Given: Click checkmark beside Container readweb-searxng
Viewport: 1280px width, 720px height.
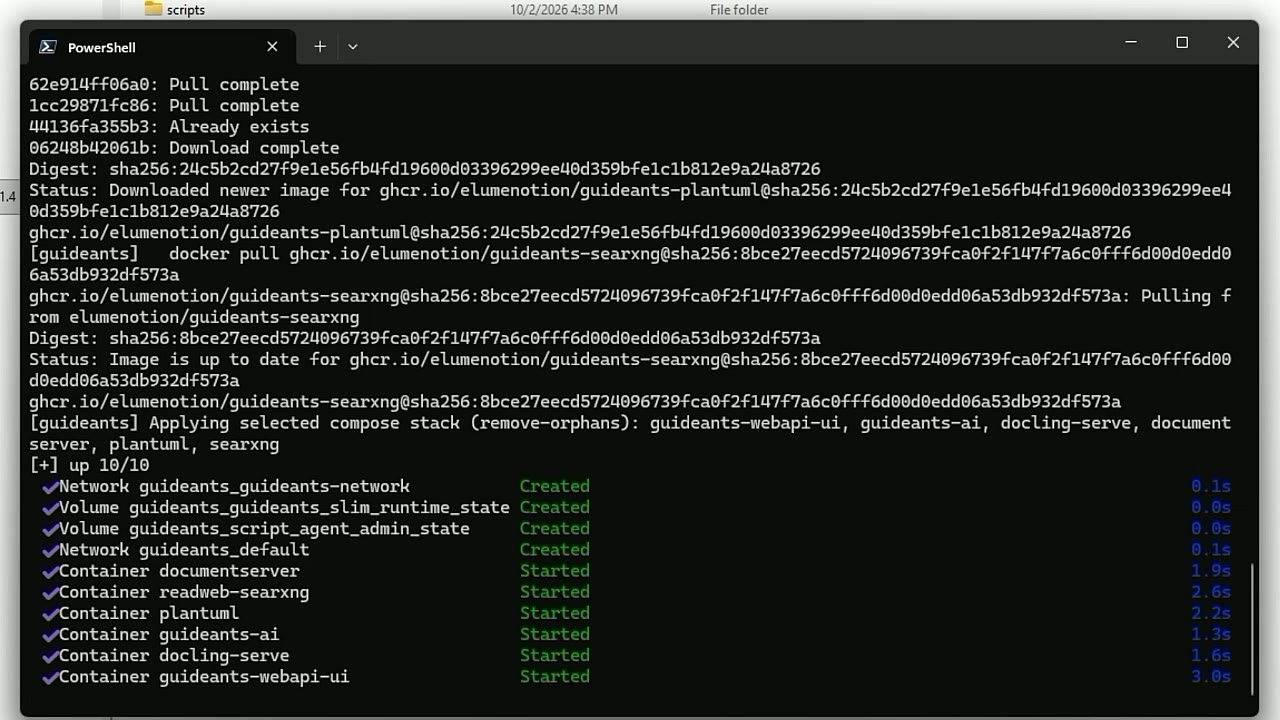Looking at the screenshot, I should (x=50, y=593).
